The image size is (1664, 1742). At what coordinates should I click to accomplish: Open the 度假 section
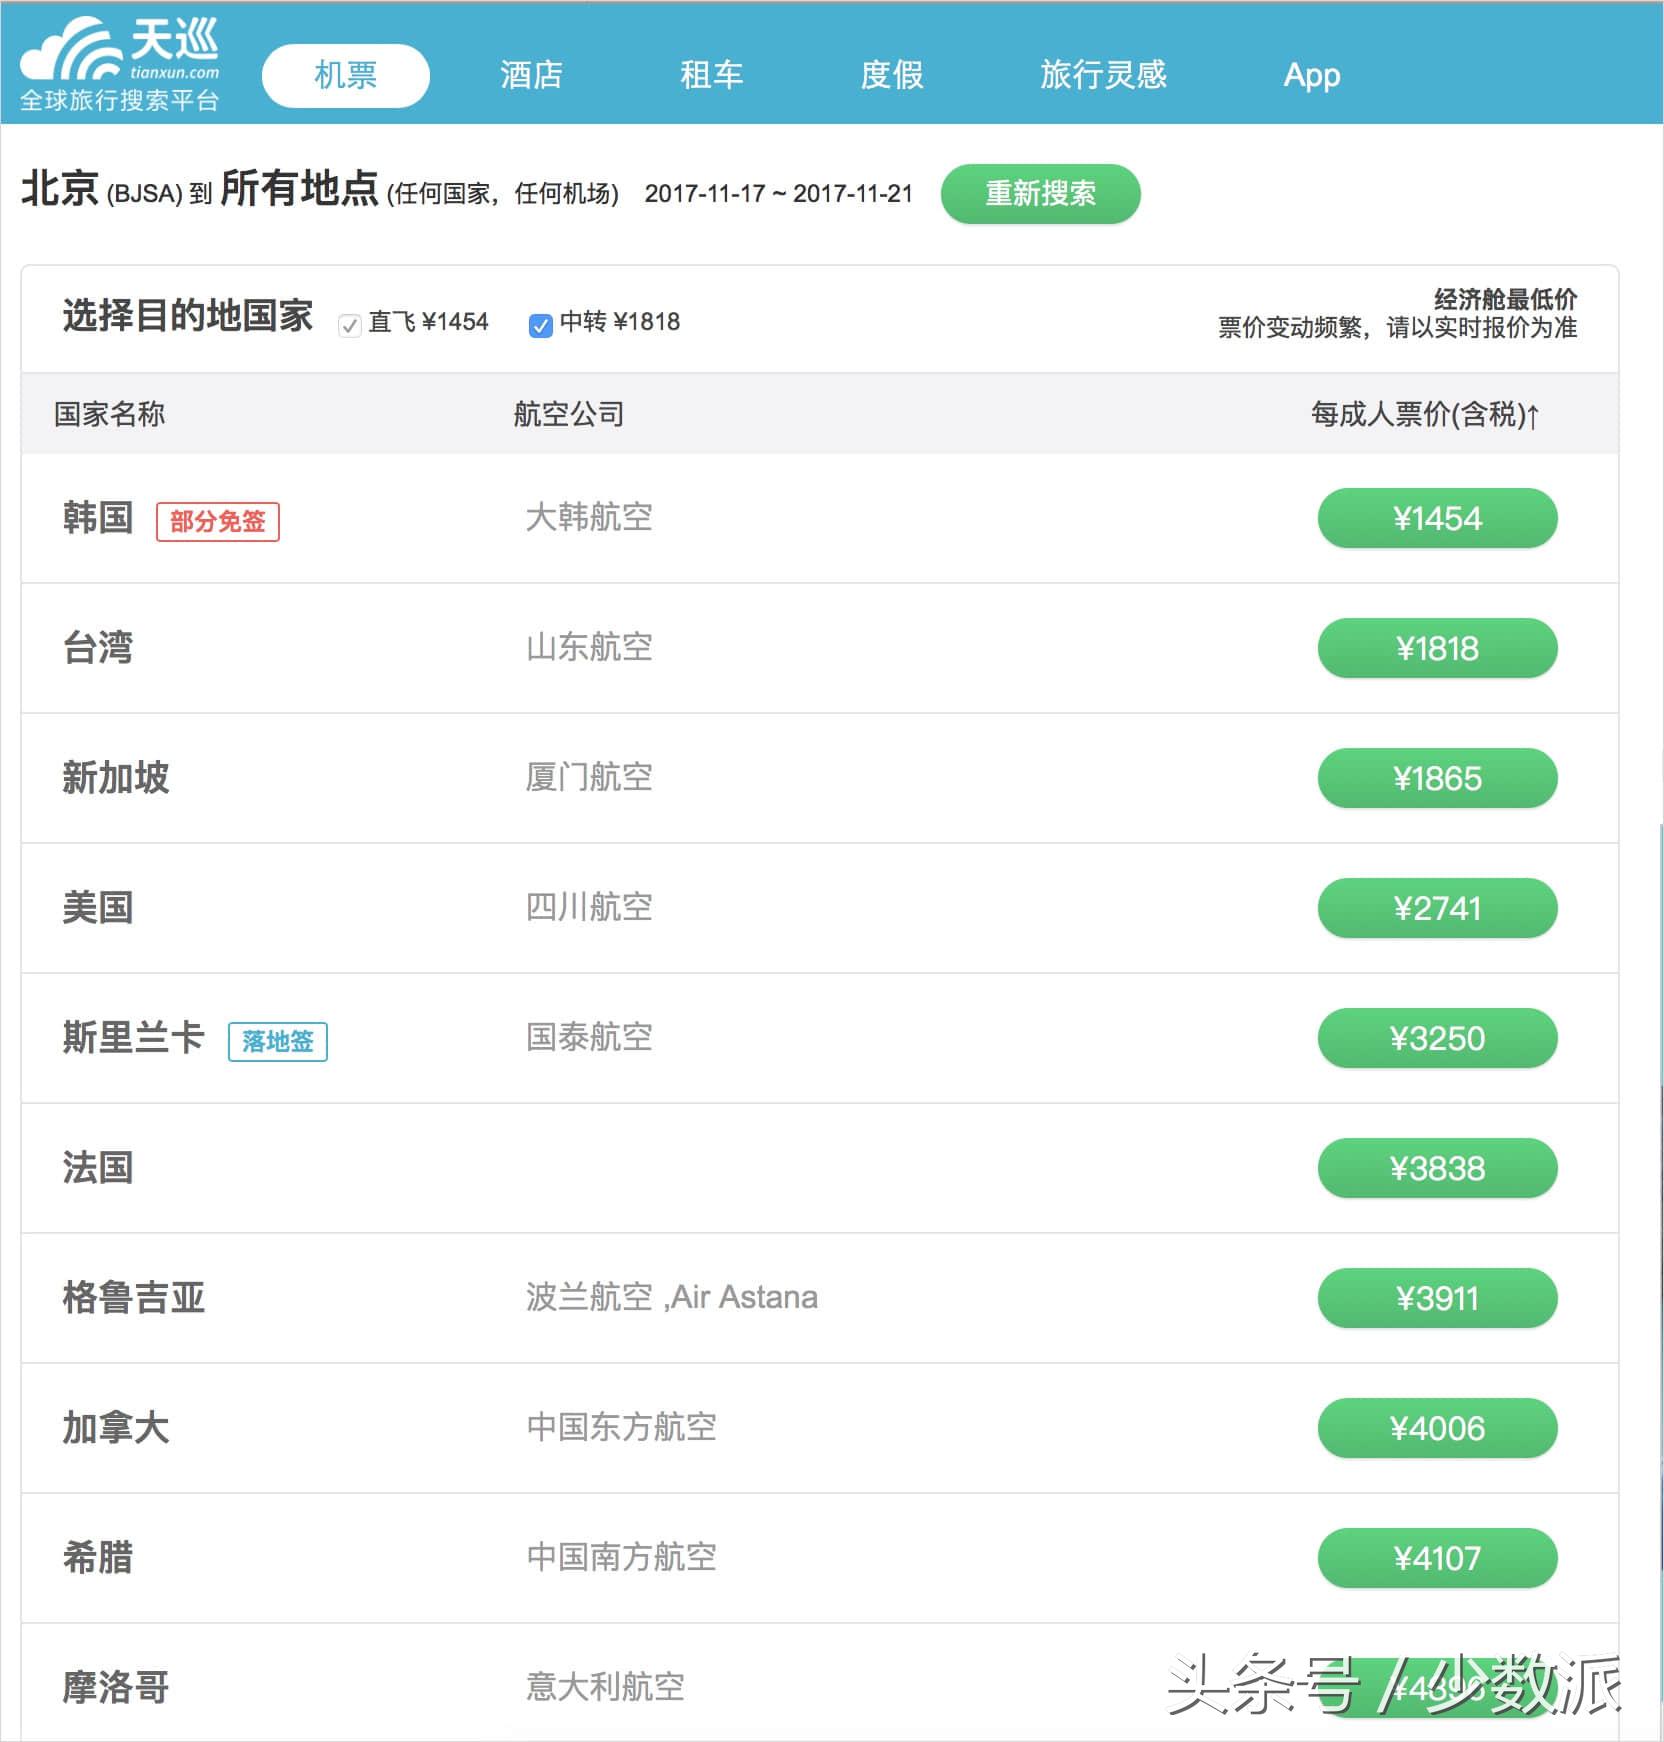891,74
